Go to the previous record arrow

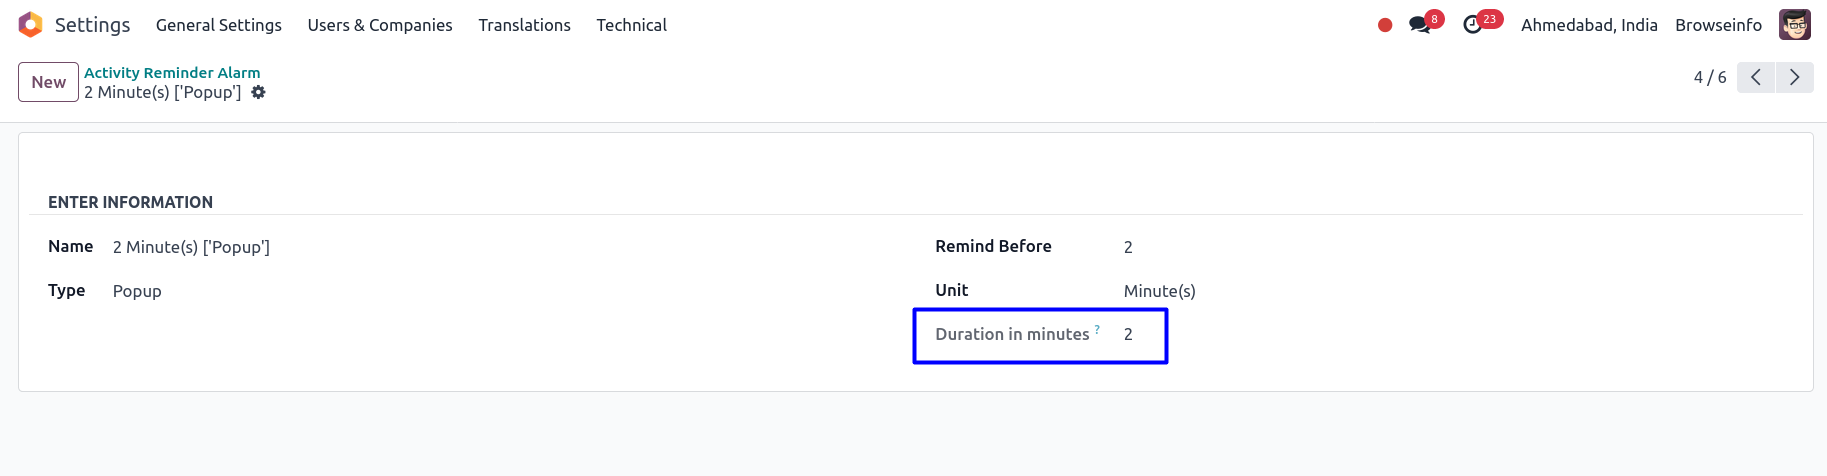click(1756, 77)
